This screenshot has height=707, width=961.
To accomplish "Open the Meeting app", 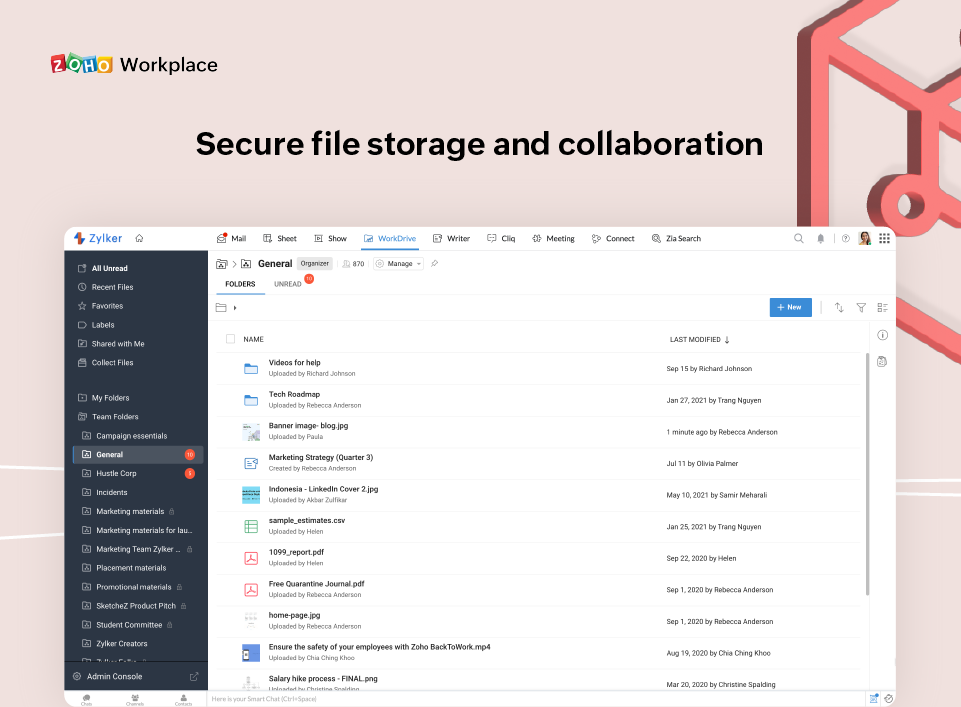I will pyautogui.click(x=553, y=238).
